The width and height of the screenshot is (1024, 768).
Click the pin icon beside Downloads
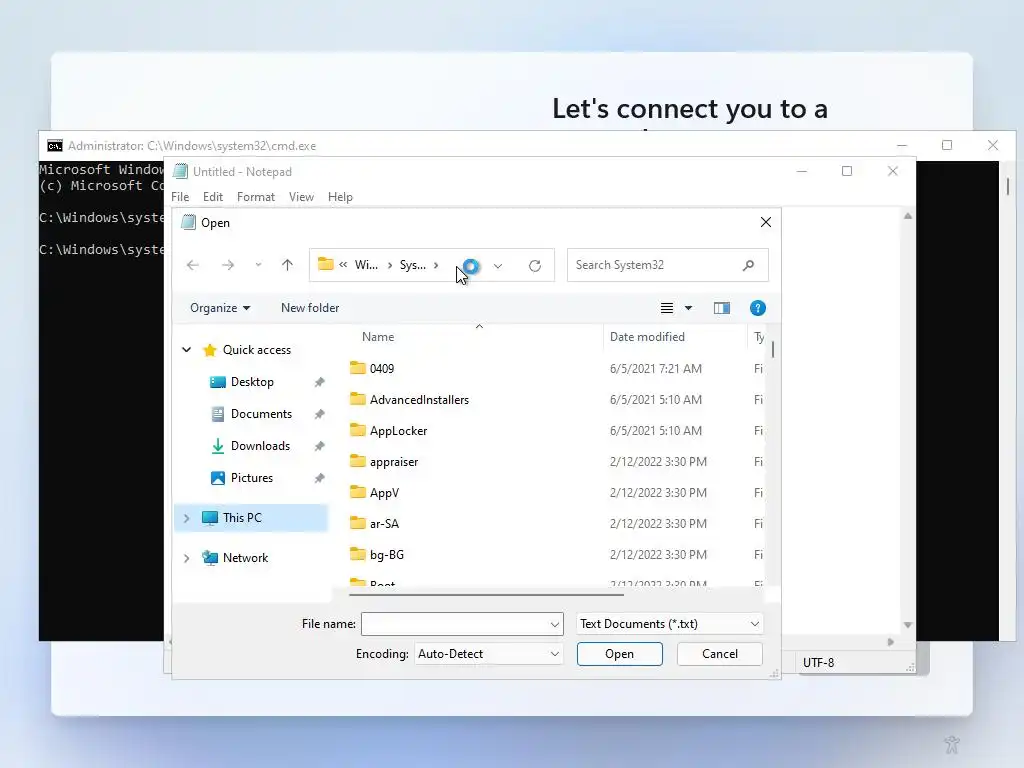(319, 447)
